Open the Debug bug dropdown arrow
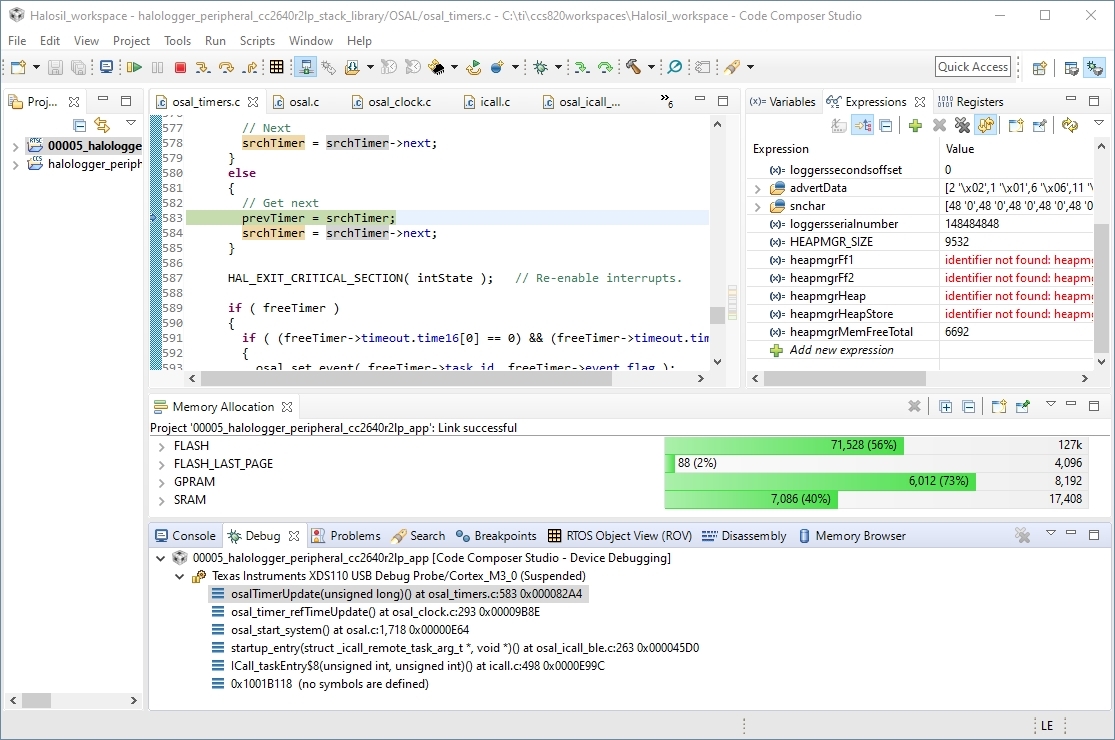1115x740 pixels. [x=558, y=68]
